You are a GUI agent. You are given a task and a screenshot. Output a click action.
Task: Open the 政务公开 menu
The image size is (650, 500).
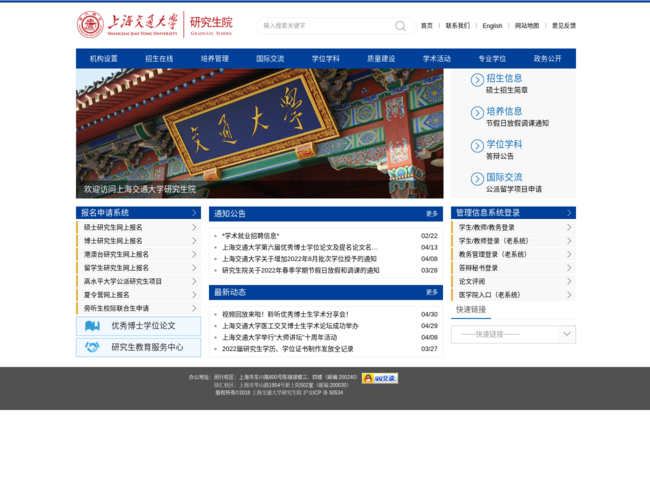[x=548, y=58]
